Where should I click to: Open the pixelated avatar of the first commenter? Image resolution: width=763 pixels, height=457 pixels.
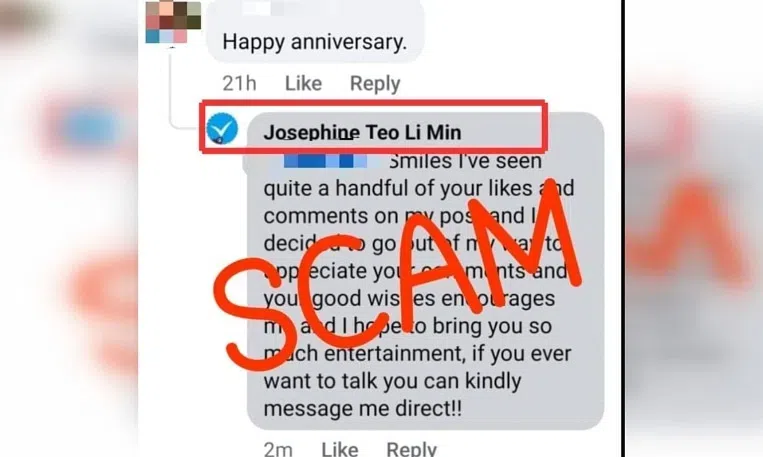click(x=172, y=22)
